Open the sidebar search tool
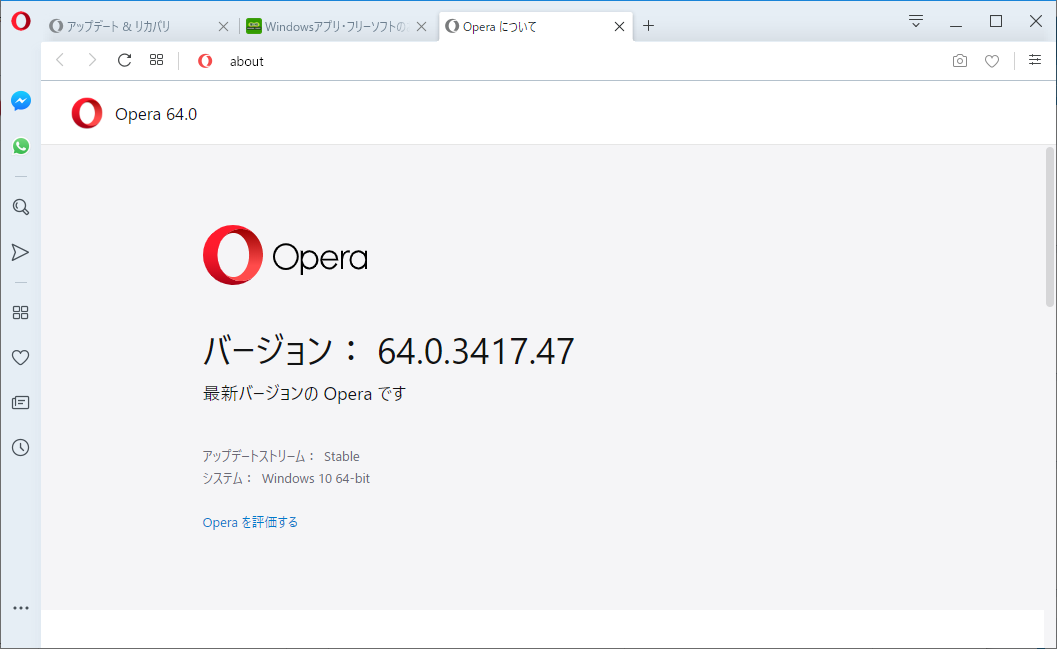Screen dimensions: 1057x649 point(20,207)
